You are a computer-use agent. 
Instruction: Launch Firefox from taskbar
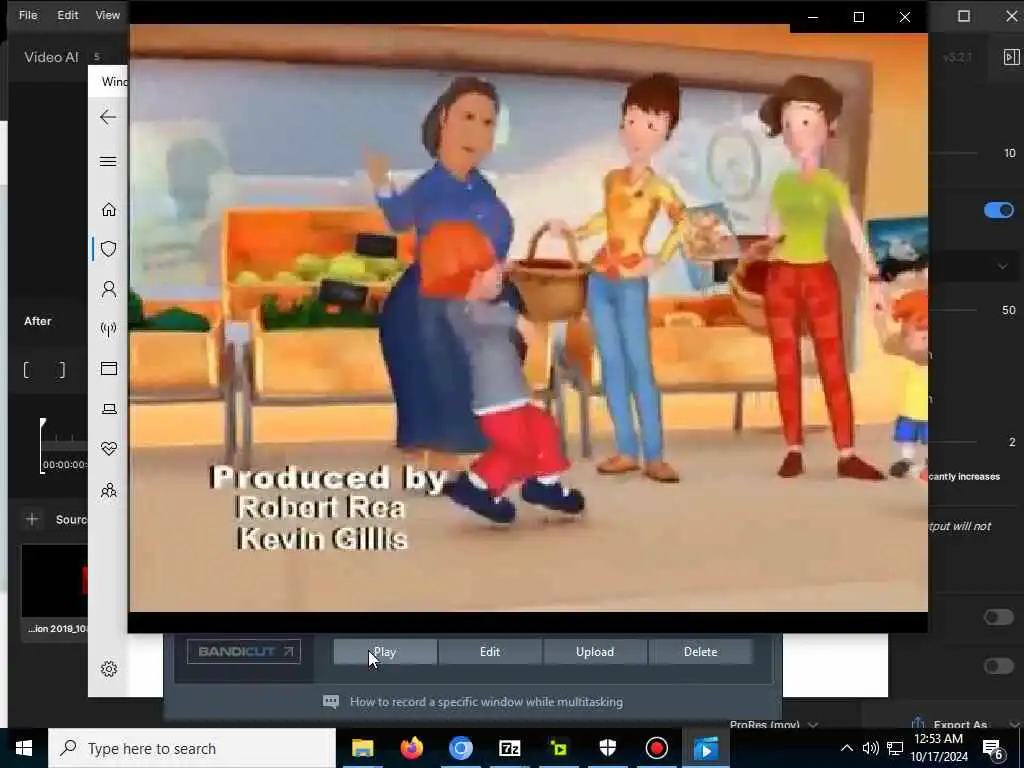coord(411,748)
